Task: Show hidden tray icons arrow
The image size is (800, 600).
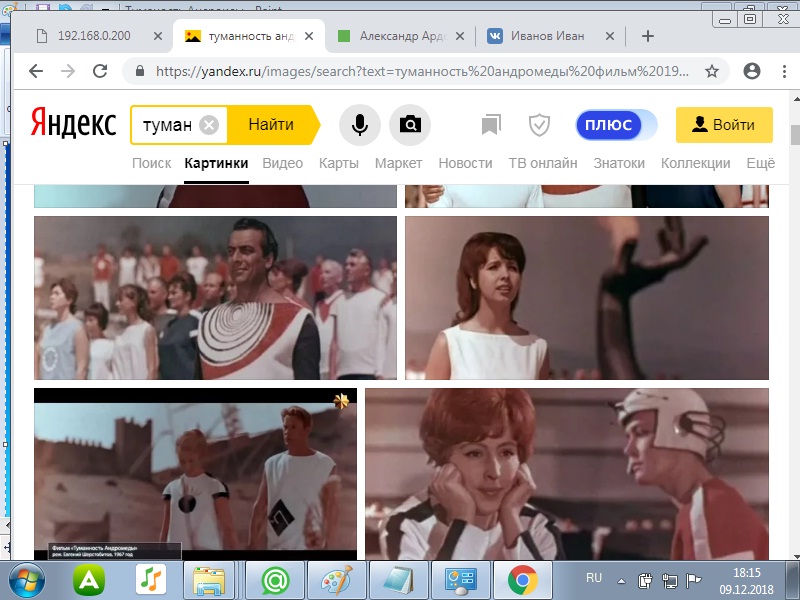Action: coord(621,581)
